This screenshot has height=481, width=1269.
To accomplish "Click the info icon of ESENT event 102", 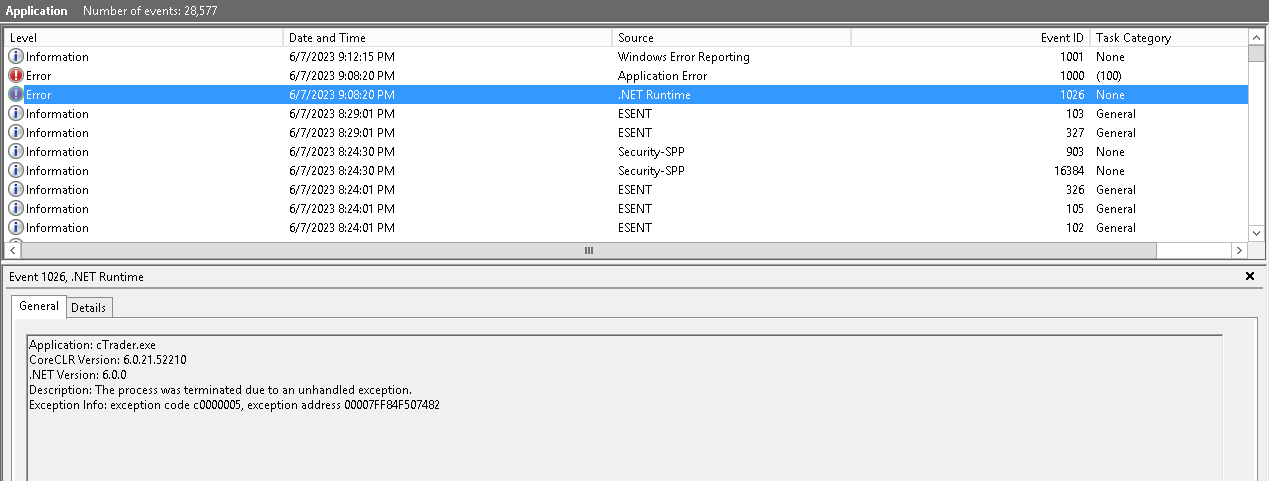I will [x=16, y=228].
